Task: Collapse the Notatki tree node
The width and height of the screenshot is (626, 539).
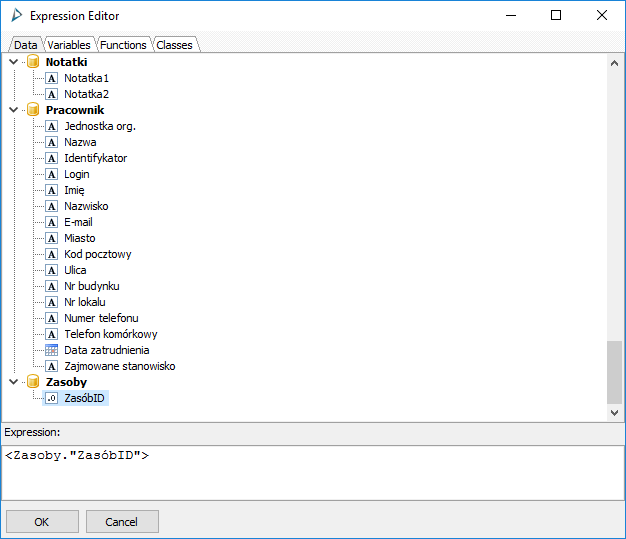Action: tap(13, 62)
